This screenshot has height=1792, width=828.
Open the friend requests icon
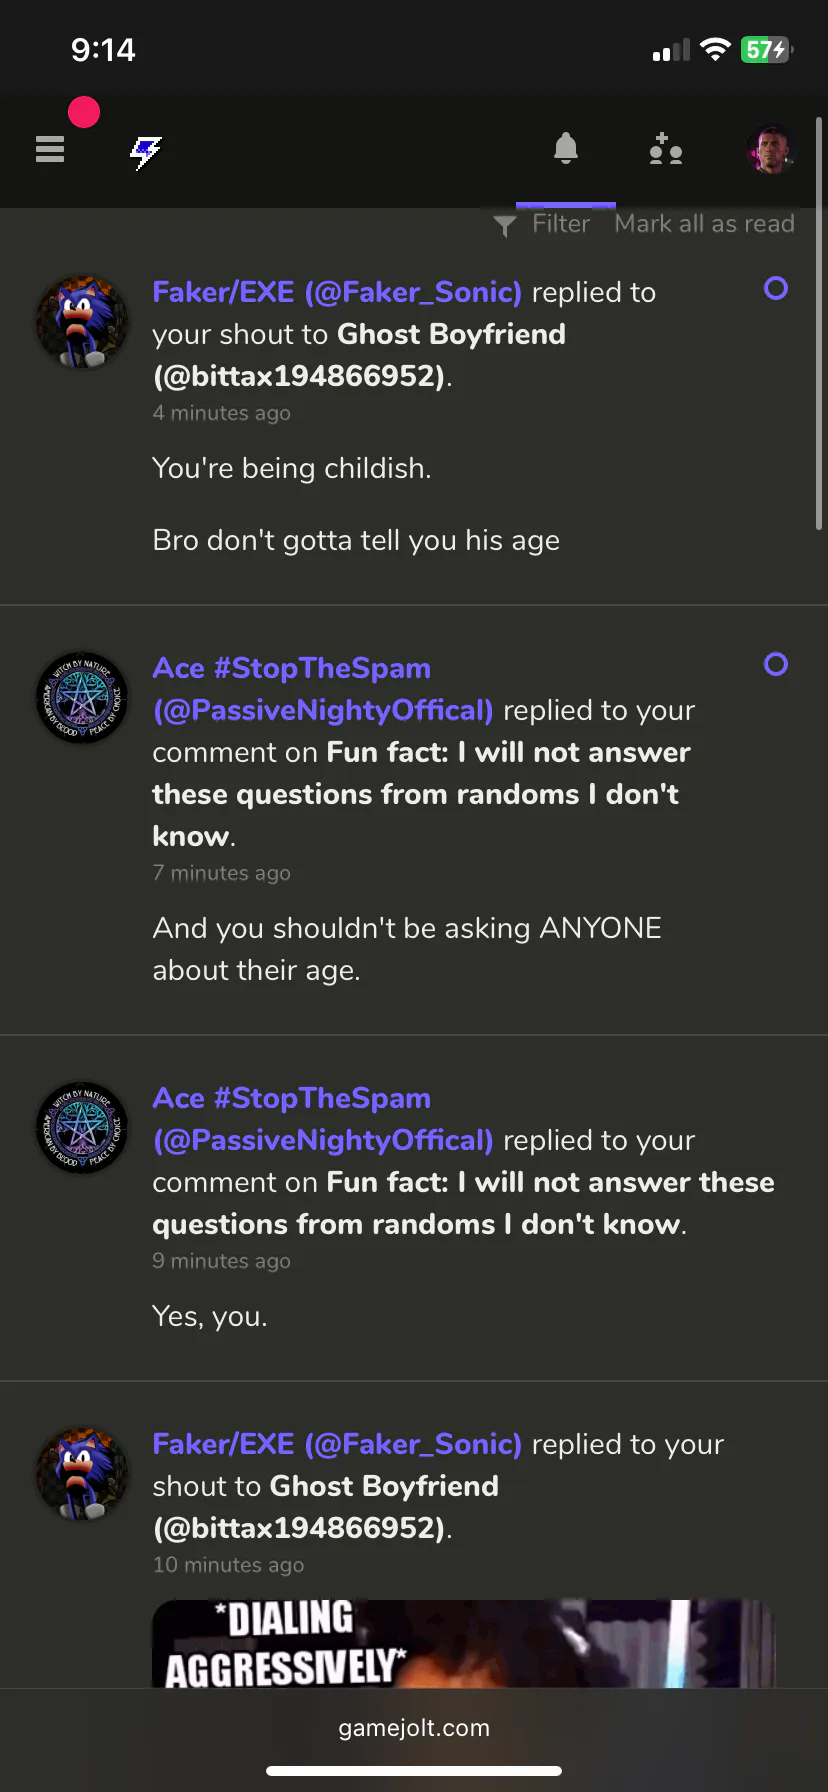(666, 149)
